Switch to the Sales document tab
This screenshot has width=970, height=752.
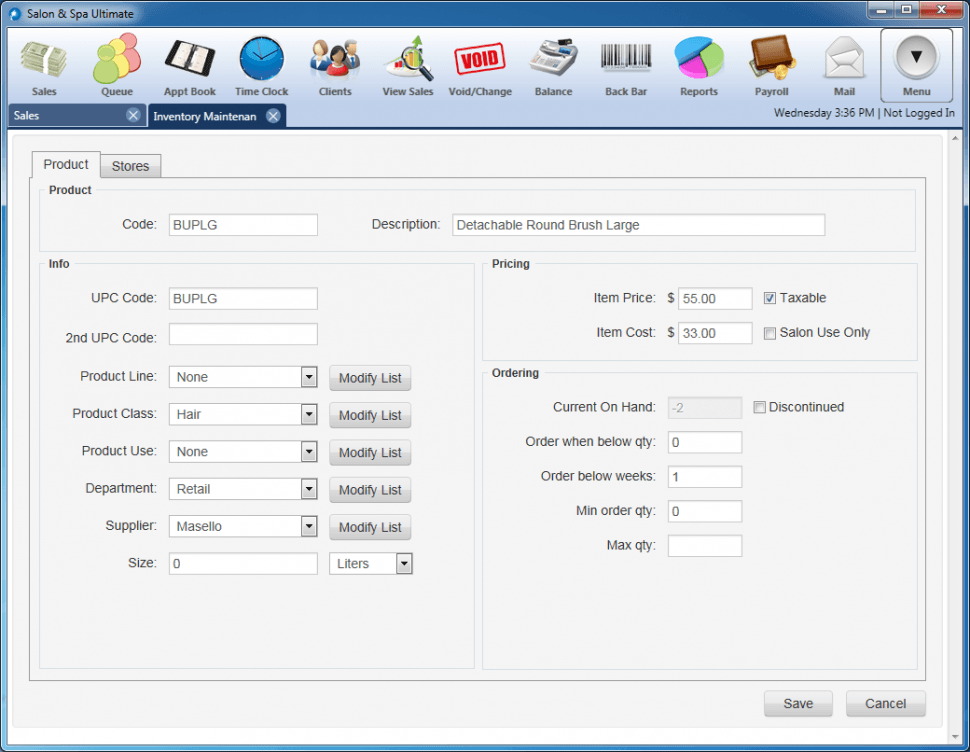pos(60,116)
